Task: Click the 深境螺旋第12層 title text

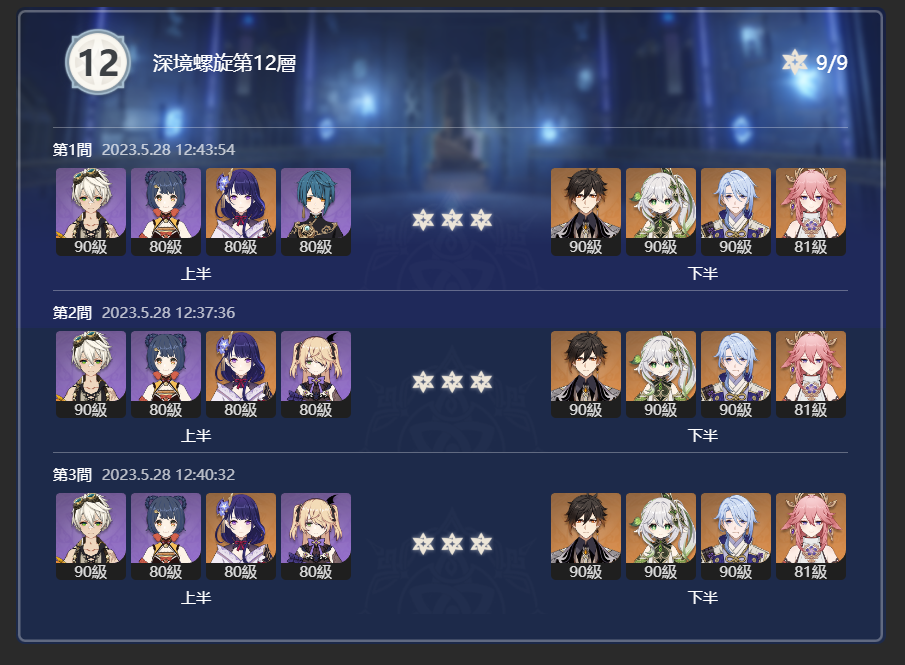Action: pyautogui.click(x=224, y=63)
